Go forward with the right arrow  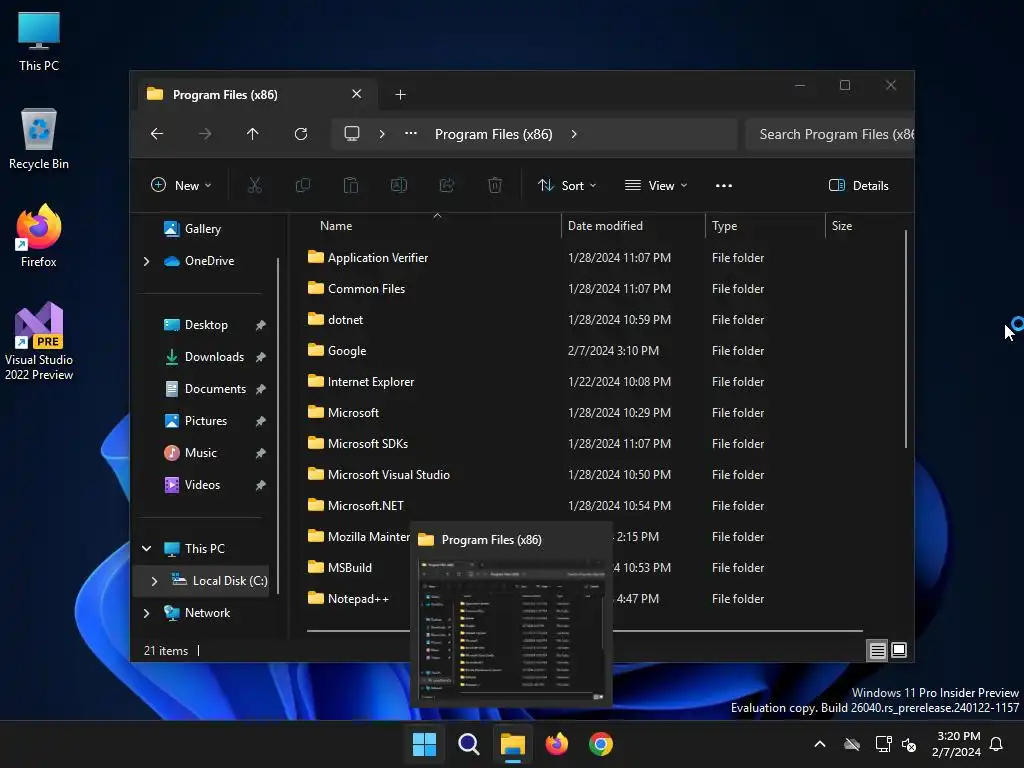coord(205,134)
